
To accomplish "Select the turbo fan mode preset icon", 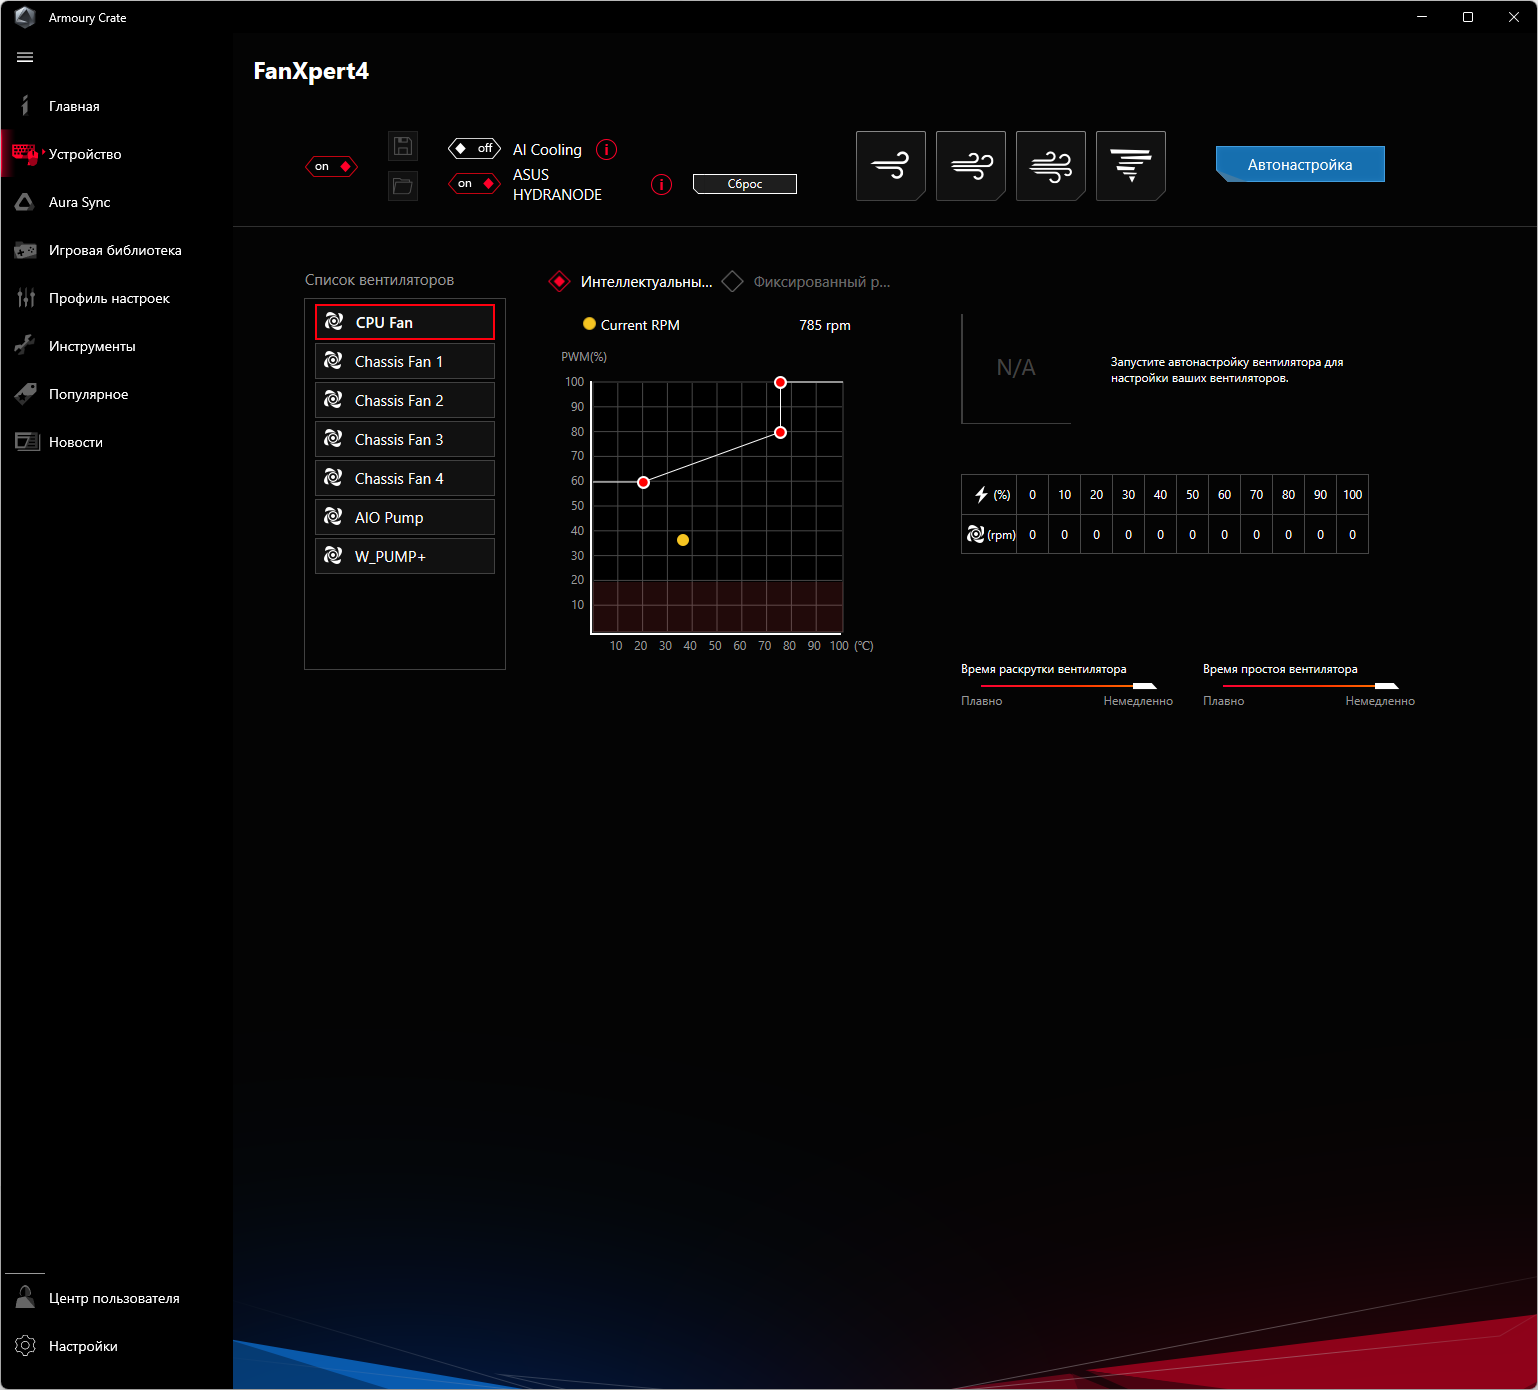I will click(1051, 166).
